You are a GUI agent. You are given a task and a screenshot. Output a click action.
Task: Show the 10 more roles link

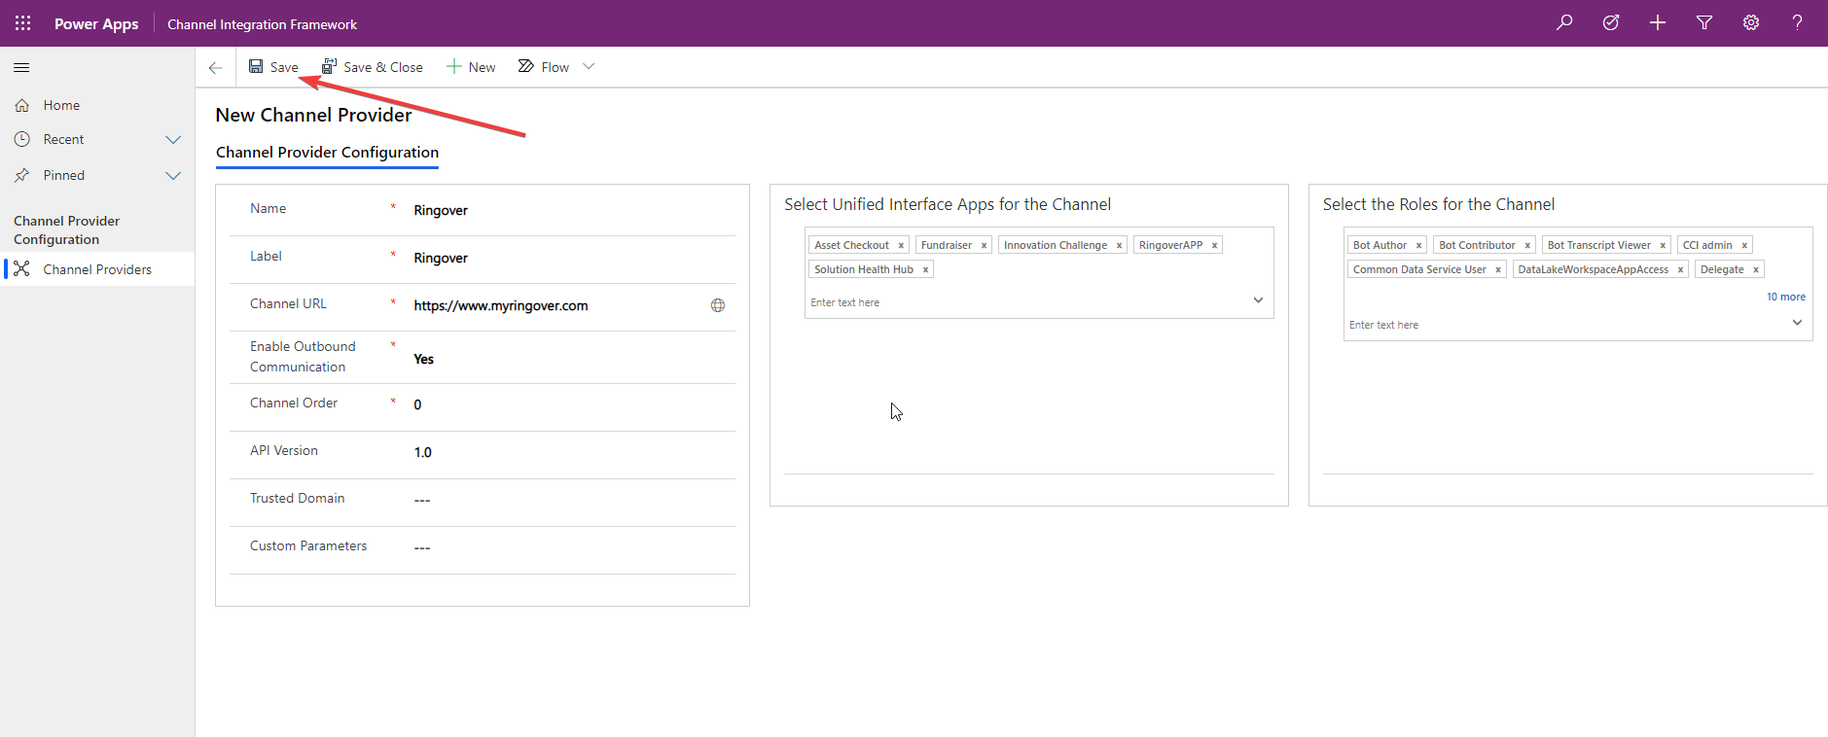point(1785,297)
